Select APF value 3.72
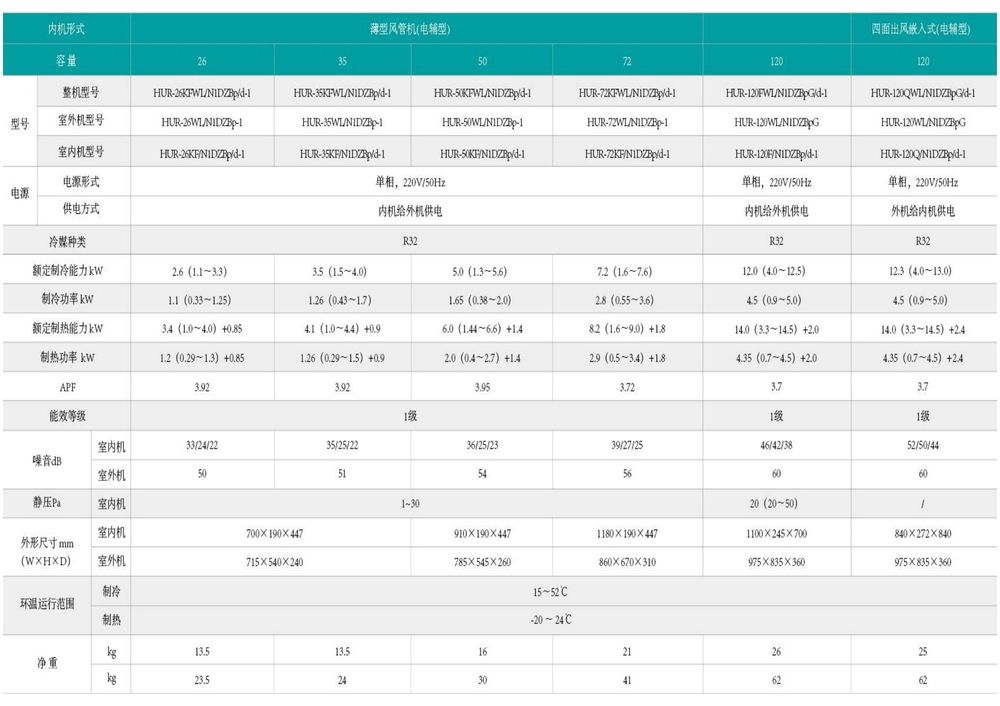Viewport: 1000px width, 706px height. [627, 387]
